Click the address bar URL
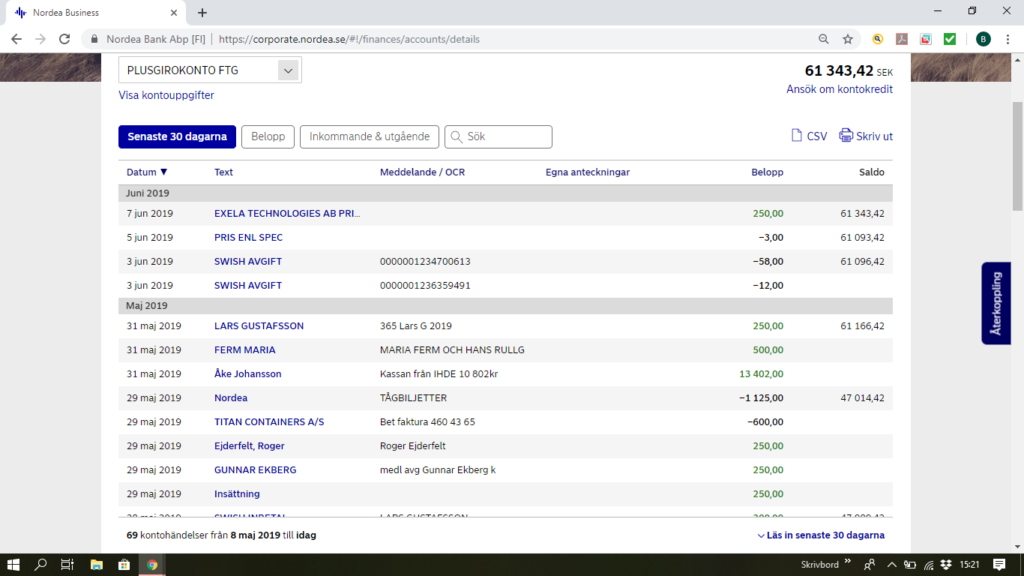This screenshot has width=1024, height=576. [349, 39]
